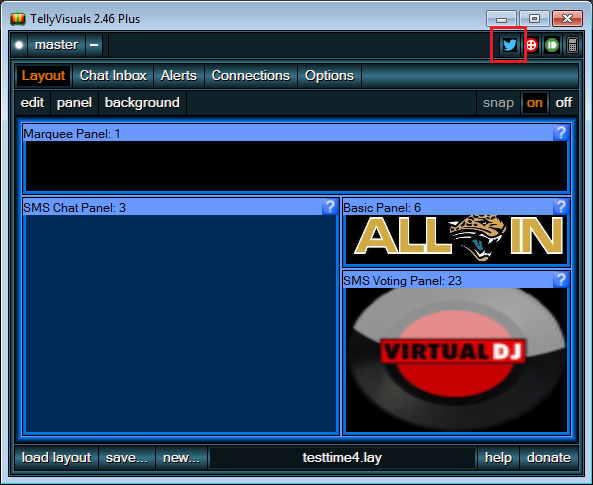
Task: Click the green circular play icon
Action: pos(552,45)
